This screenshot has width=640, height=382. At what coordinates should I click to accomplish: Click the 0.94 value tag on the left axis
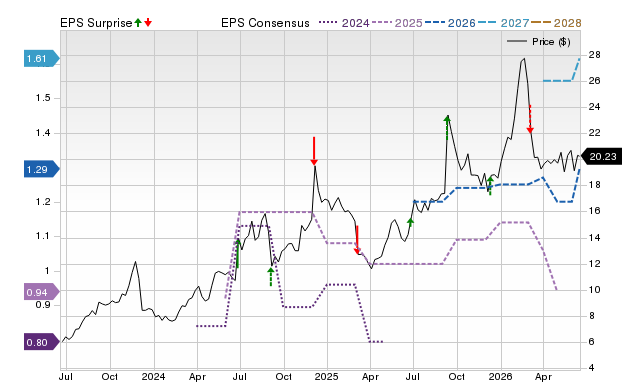click(x=42, y=292)
